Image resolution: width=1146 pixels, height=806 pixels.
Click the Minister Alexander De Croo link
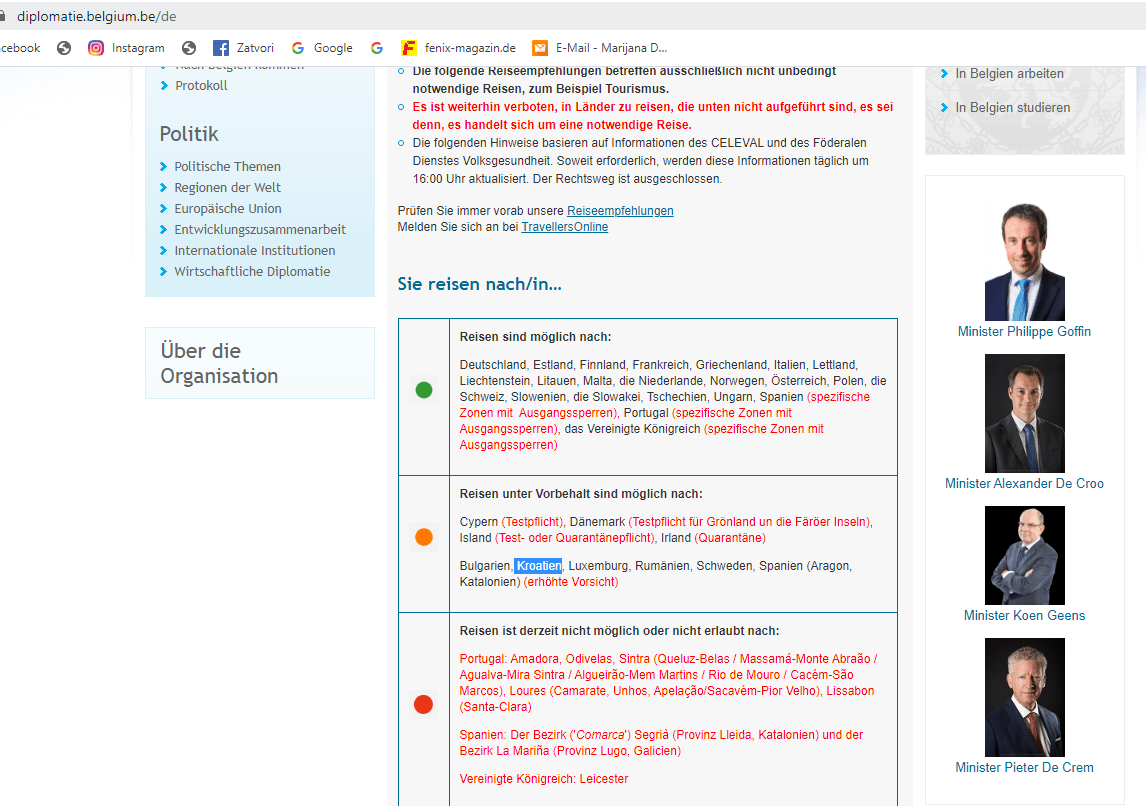click(x=1024, y=484)
